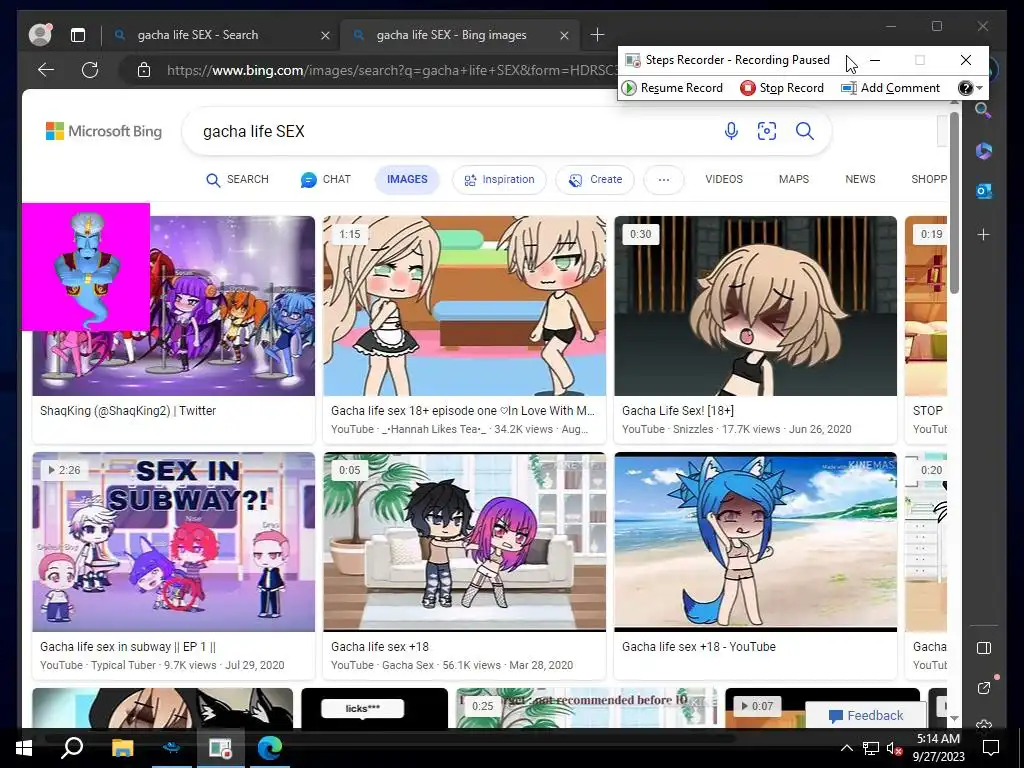Click the scrollbar down arrow
The height and width of the screenshot is (768, 1024).
pos(954,719)
